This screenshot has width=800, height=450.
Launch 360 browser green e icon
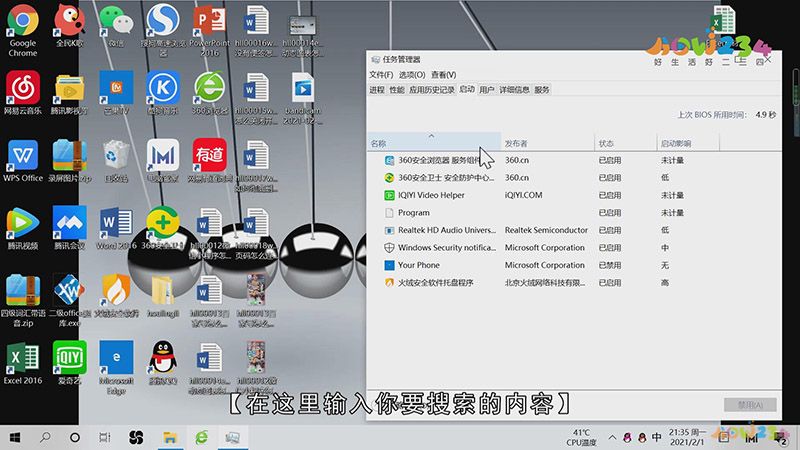coord(210,93)
